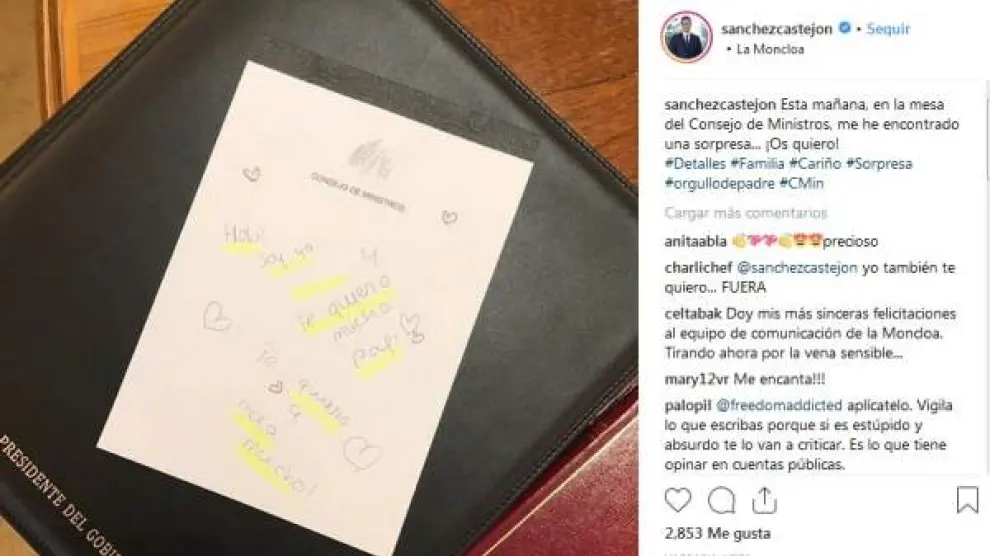Viewport: 990px width, 556px height.
Task: Open the #CMin hashtag
Action: tap(801, 184)
